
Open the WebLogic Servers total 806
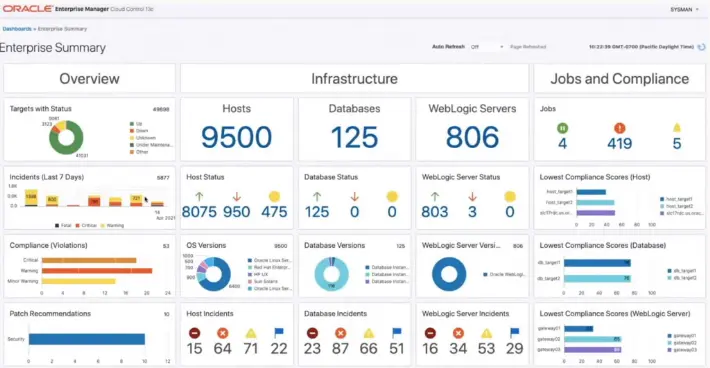(x=472, y=137)
